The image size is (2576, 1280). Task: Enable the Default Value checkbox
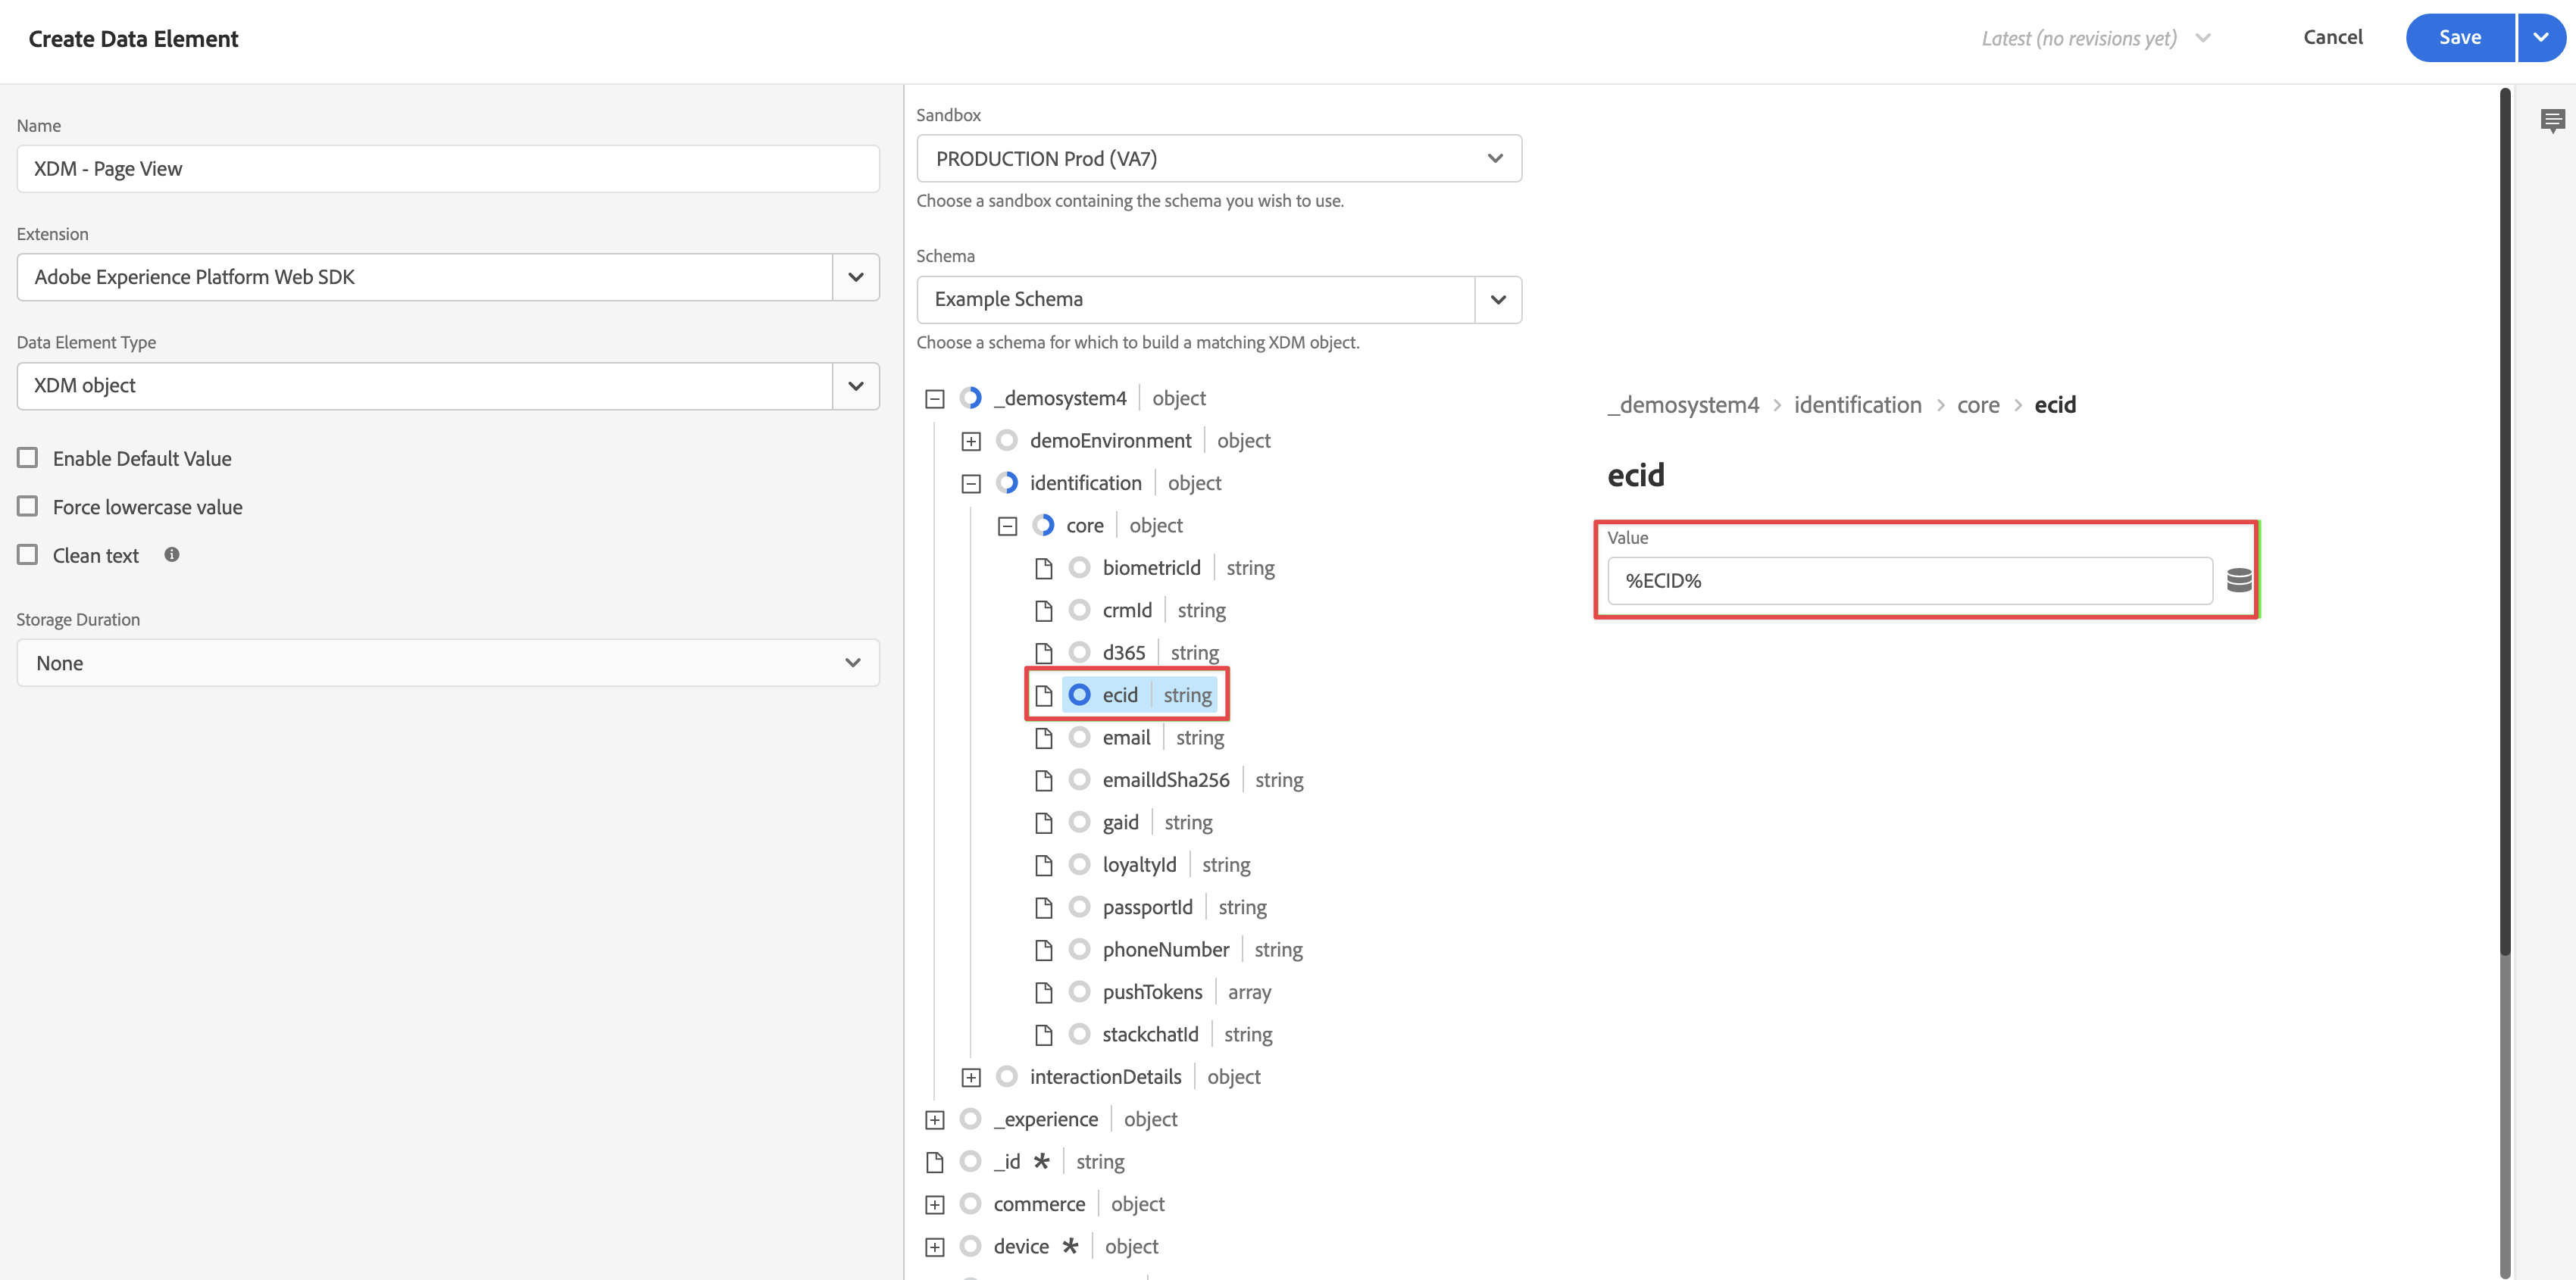[x=28, y=458]
